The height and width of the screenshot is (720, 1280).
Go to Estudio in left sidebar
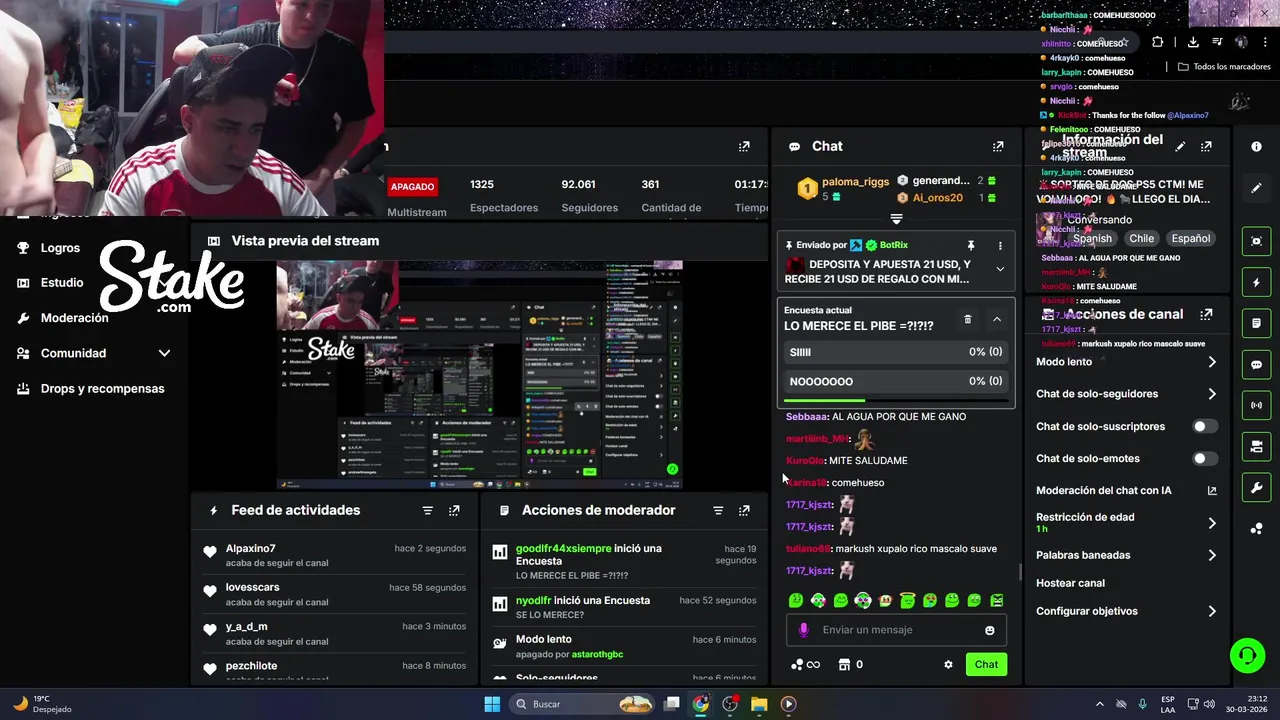[x=62, y=283]
